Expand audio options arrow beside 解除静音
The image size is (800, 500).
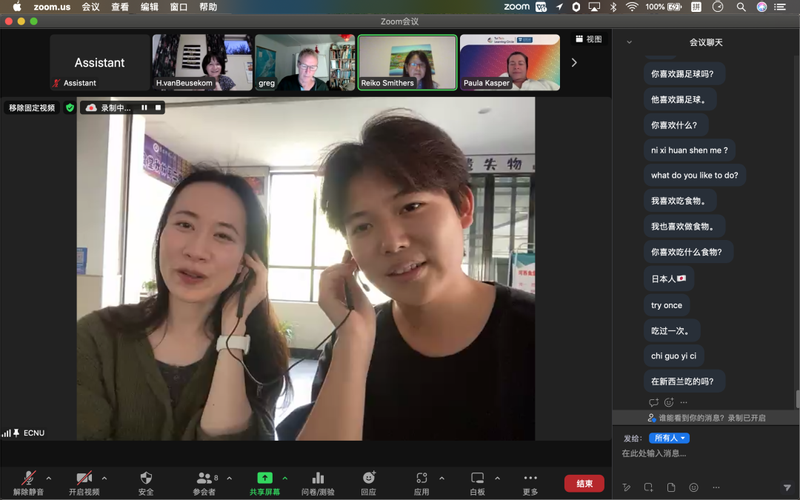point(48,478)
